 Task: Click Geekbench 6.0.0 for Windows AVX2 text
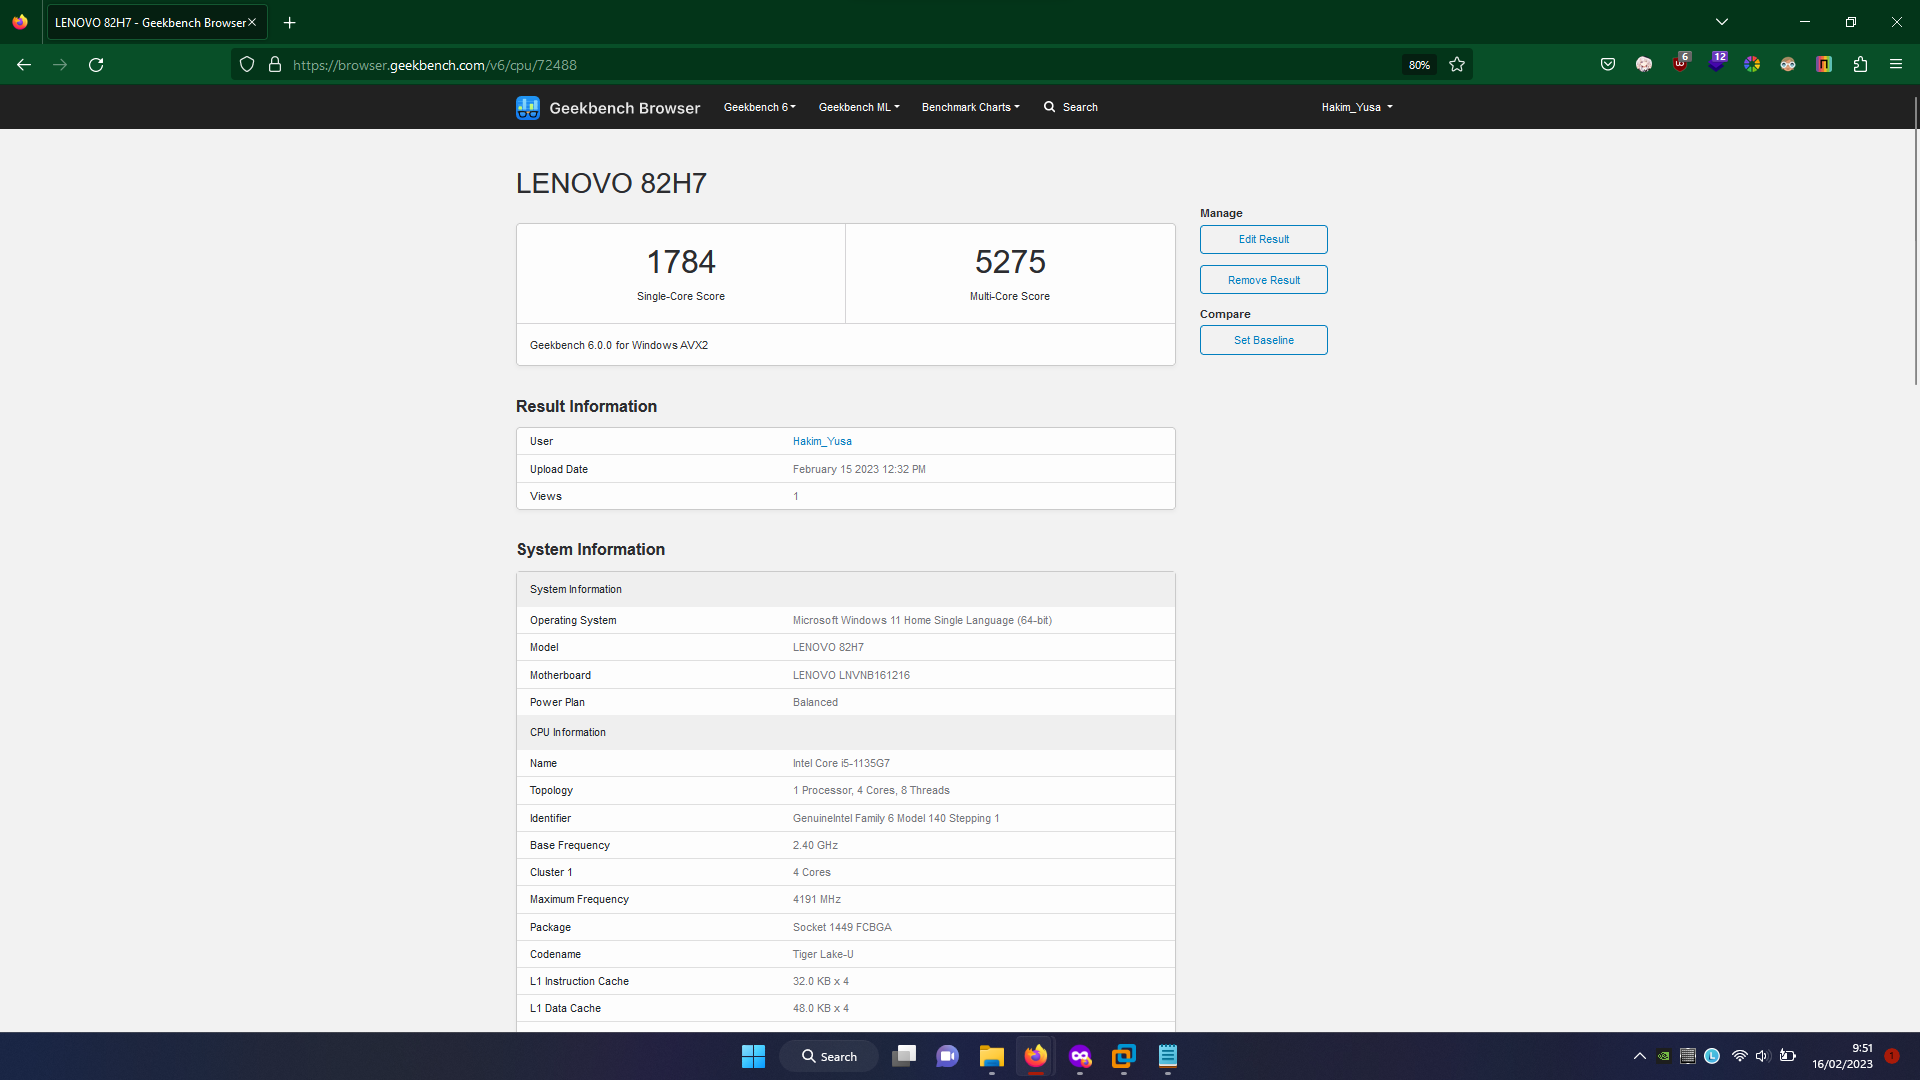tap(619, 345)
